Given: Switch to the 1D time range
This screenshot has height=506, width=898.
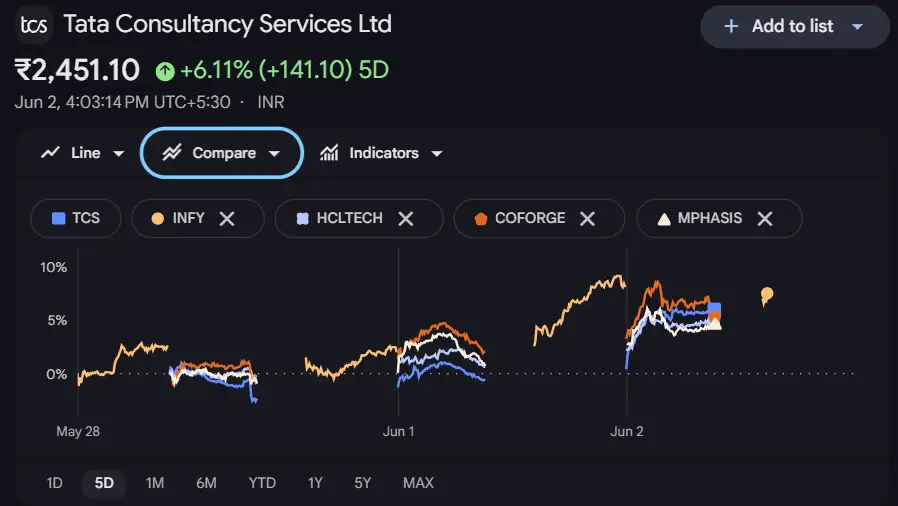Looking at the screenshot, I should pyautogui.click(x=54, y=483).
